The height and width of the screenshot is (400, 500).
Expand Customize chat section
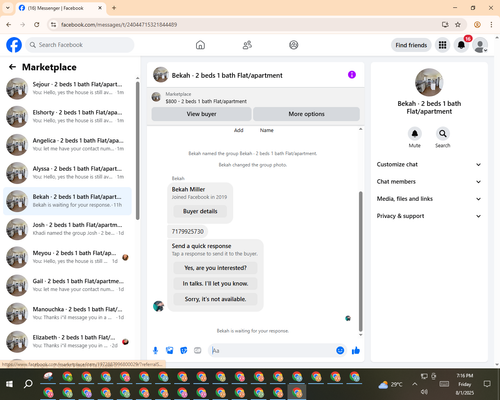[x=429, y=164]
